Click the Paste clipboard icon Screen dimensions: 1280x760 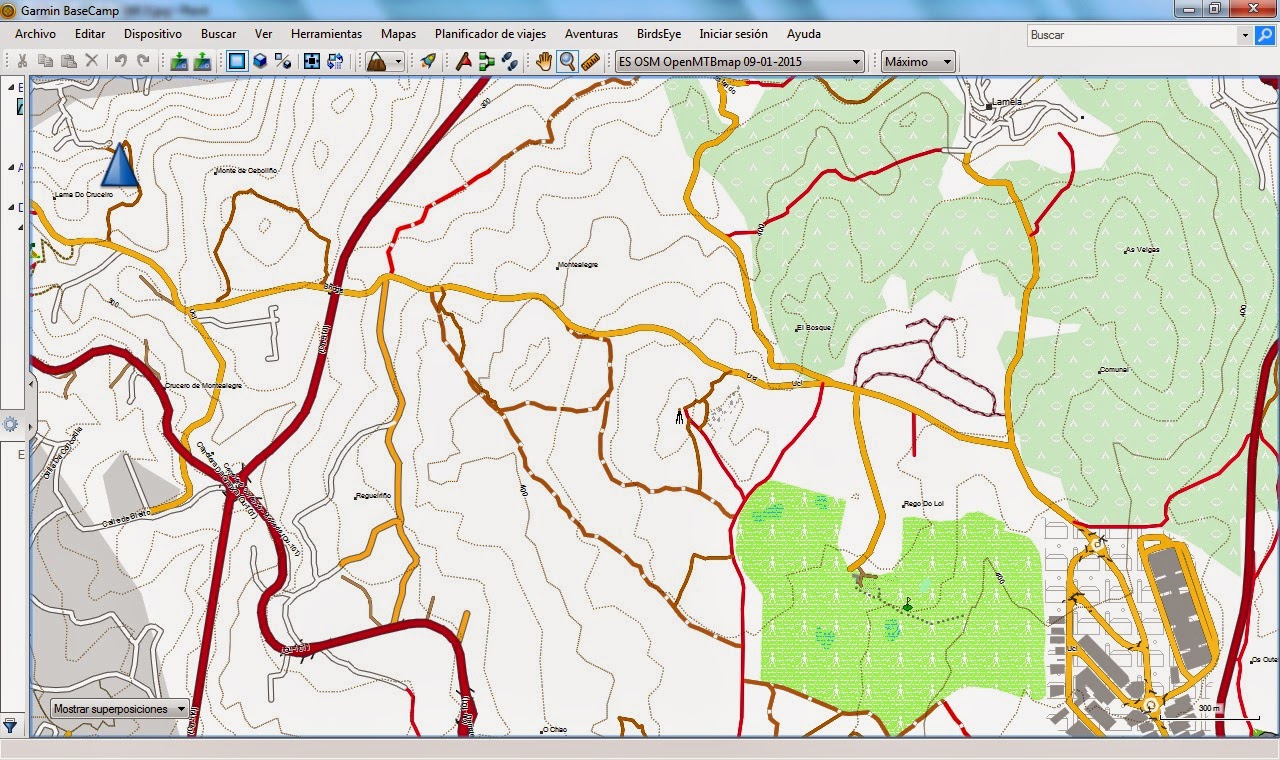pos(68,61)
